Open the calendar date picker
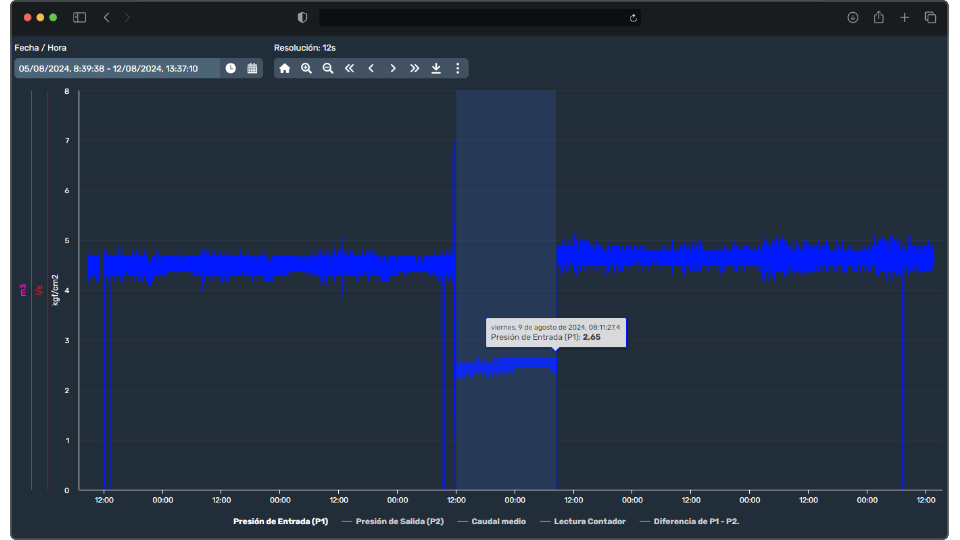 click(x=252, y=68)
